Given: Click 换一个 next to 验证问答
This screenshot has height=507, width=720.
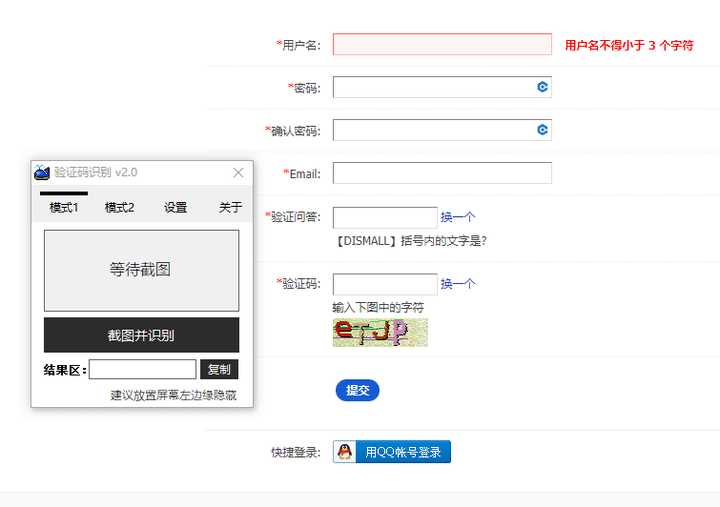Looking at the screenshot, I should pos(457,217).
